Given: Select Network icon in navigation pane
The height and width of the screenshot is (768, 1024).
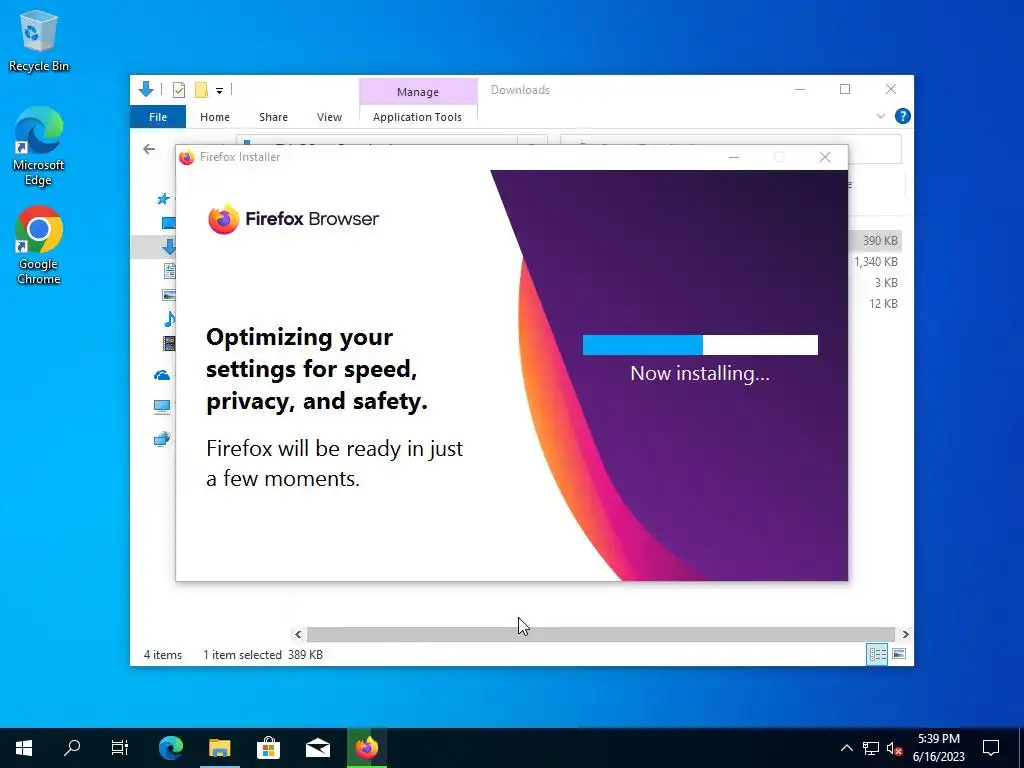Looking at the screenshot, I should coord(162,439).
